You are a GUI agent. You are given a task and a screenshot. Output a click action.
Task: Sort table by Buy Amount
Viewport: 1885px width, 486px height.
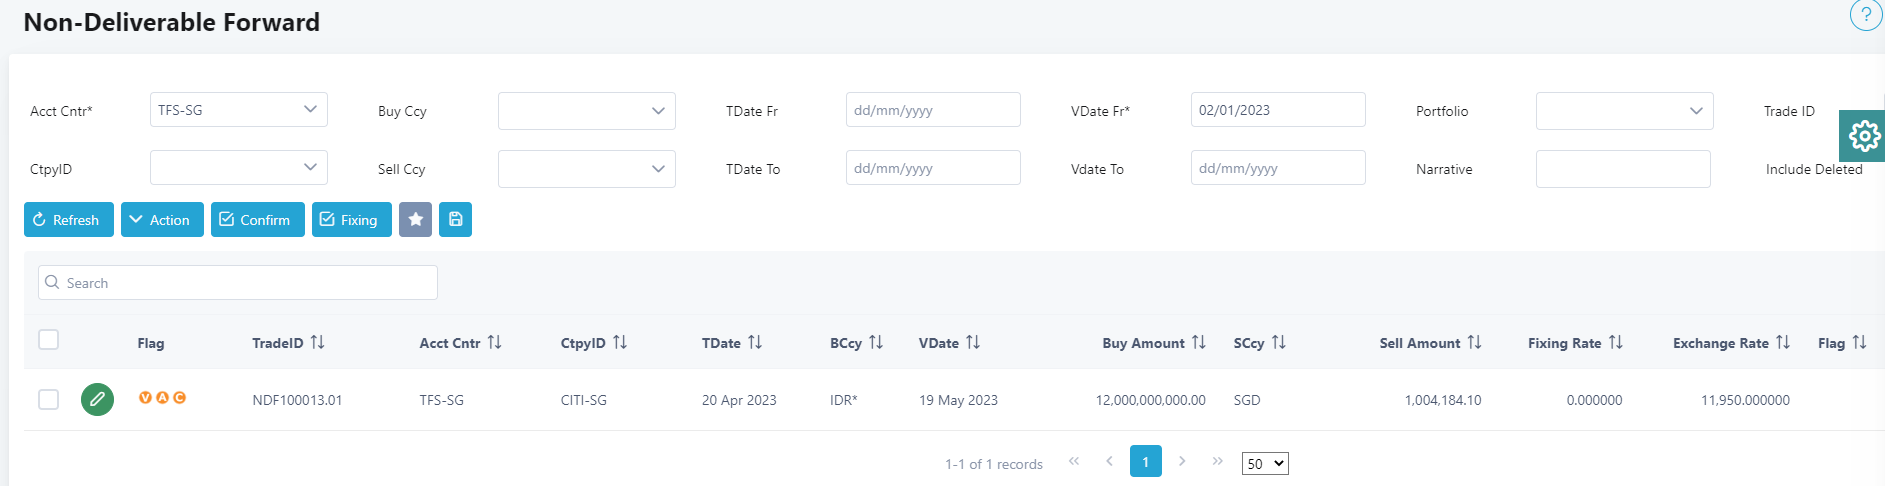[x=1199, y=342]
